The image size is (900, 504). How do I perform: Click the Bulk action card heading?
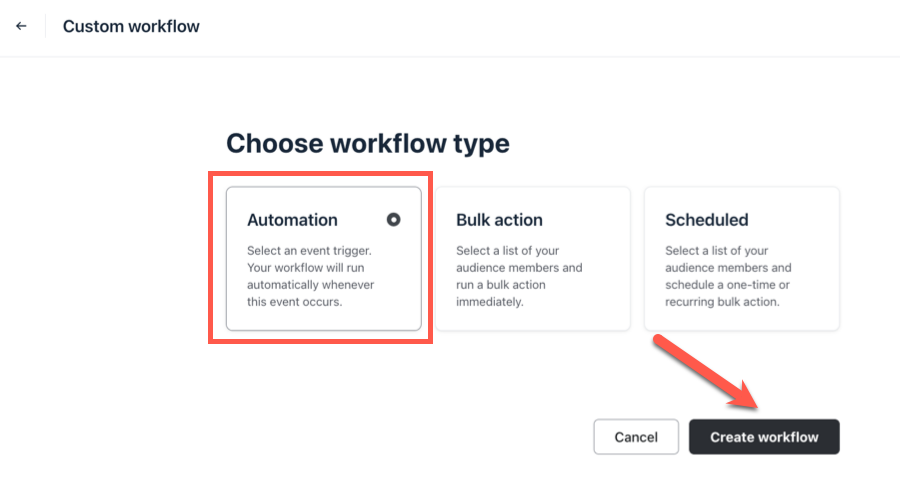499,220
